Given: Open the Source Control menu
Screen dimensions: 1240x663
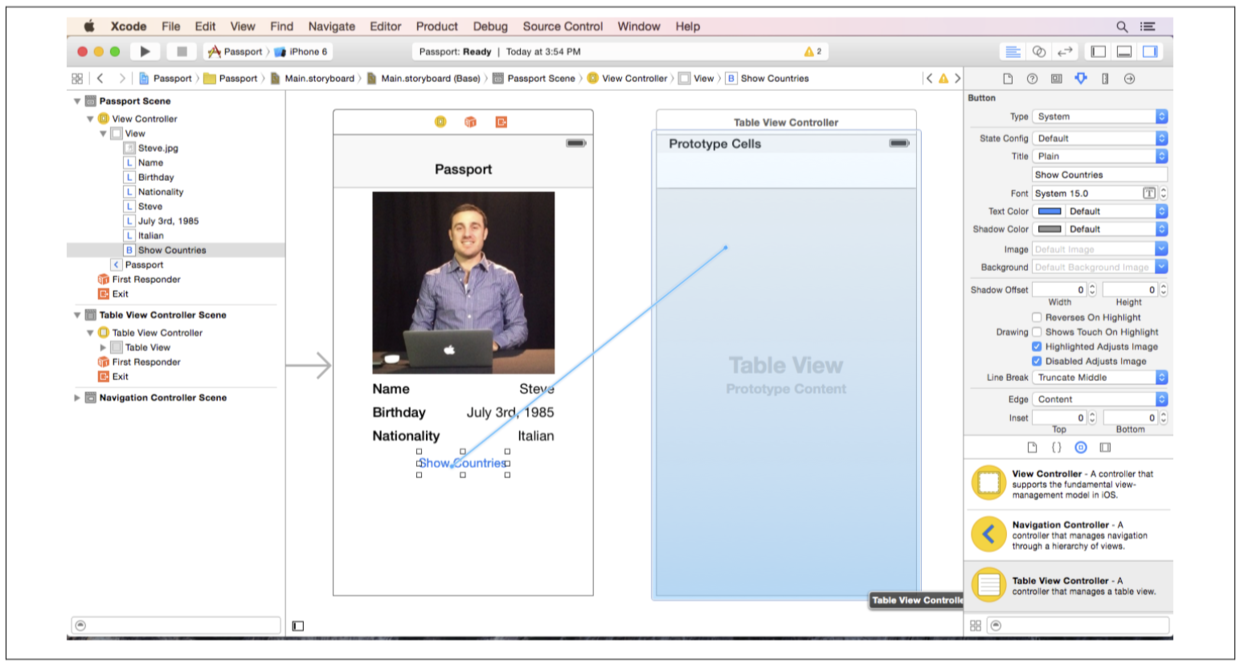Looking at the screenshot, I should click(563, 26).
